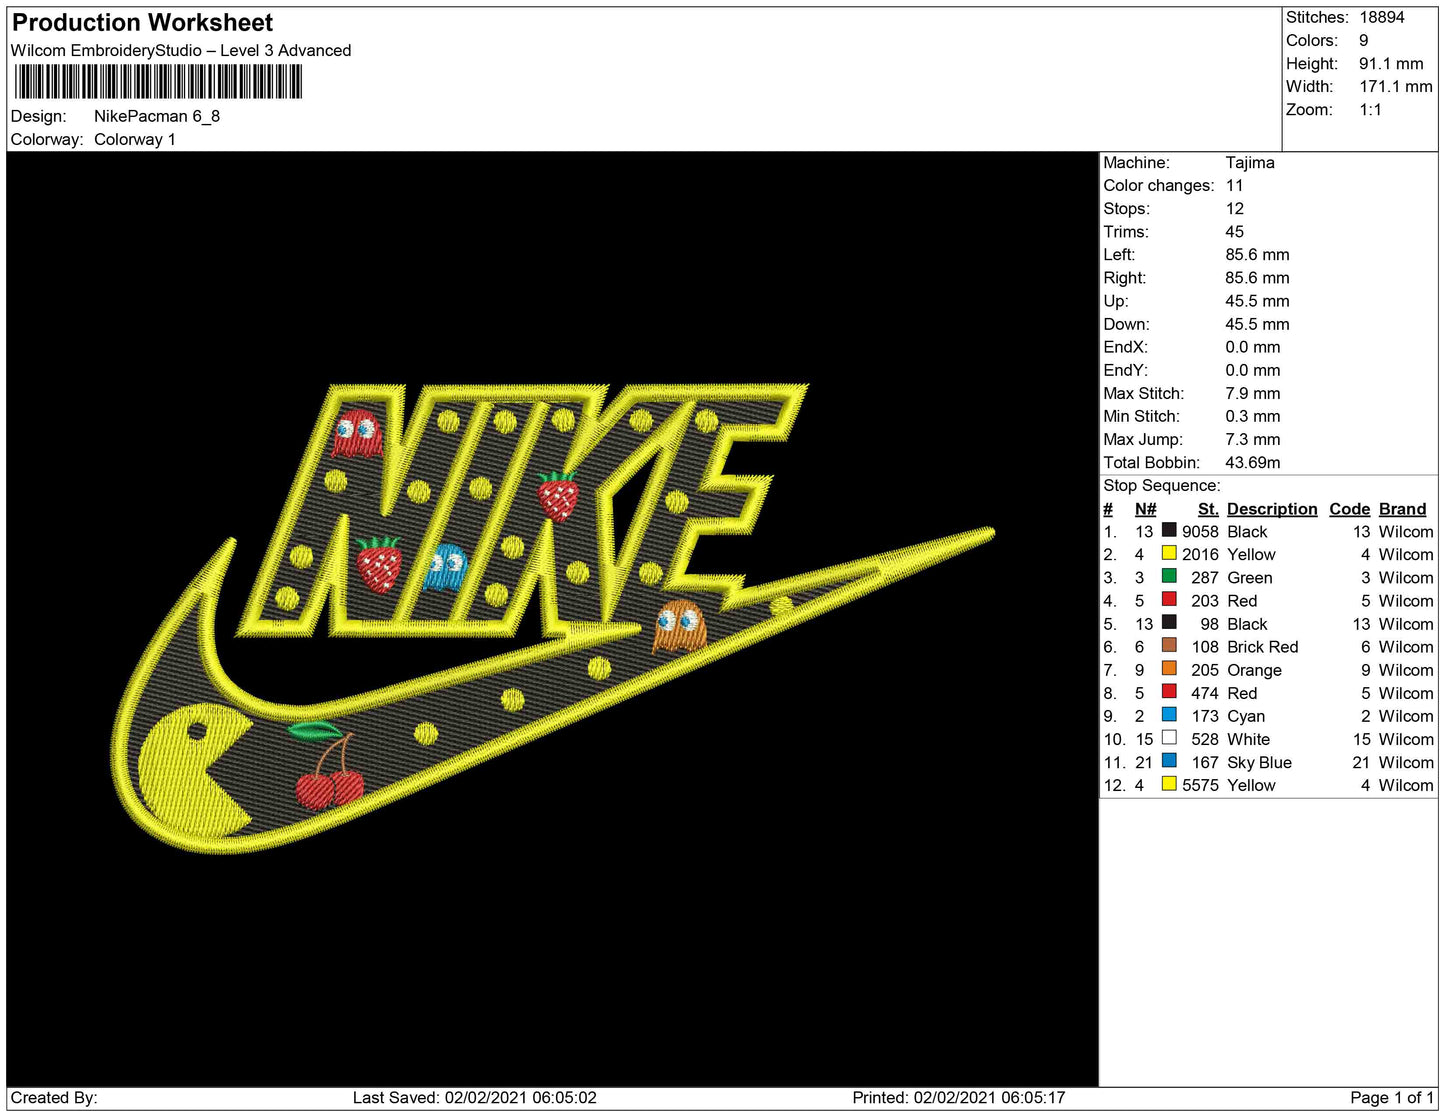This screenshot has height=1112, width=1445.
Task: Click the red ghost on the letter N
Action: click(x=357, y=433)
